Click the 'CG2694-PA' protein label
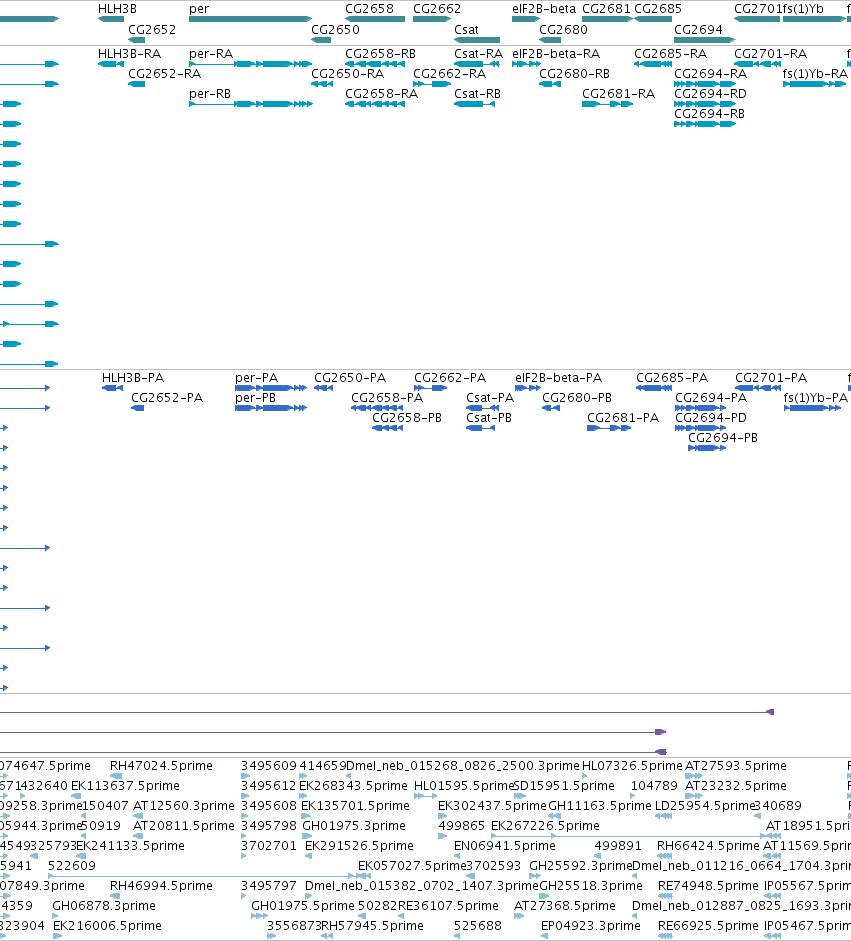The height and width of the screenshot is (941, 851). point(711,397)
